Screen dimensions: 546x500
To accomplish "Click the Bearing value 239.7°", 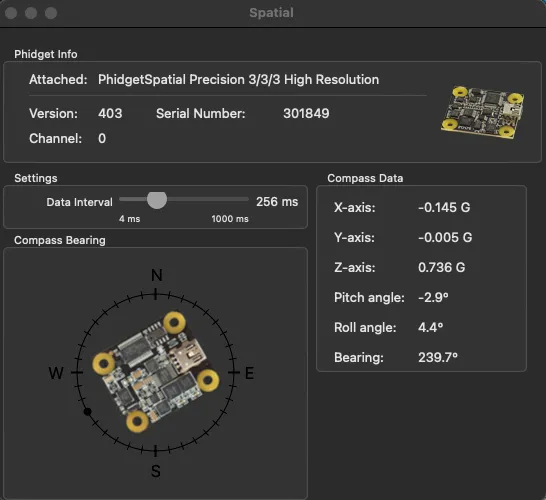I will pyautogui.click(x=438, y=357).
